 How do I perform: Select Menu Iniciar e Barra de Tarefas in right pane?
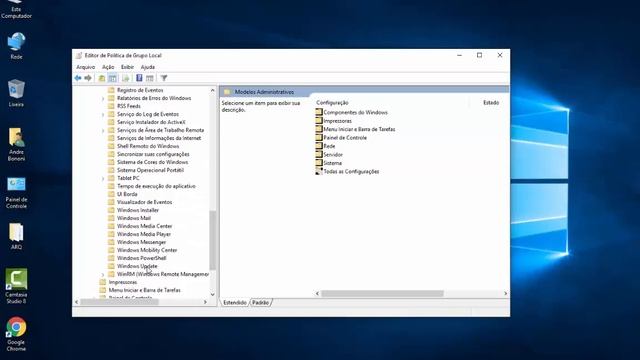[x=355, y=129]
